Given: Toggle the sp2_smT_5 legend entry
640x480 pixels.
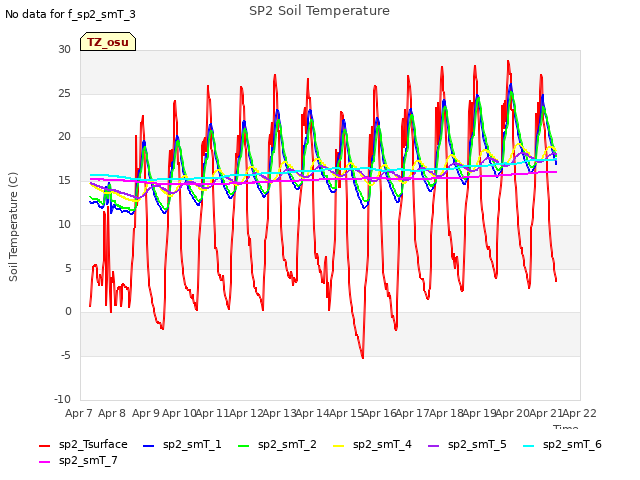Looking at the screenshot, I should [467, 444].
